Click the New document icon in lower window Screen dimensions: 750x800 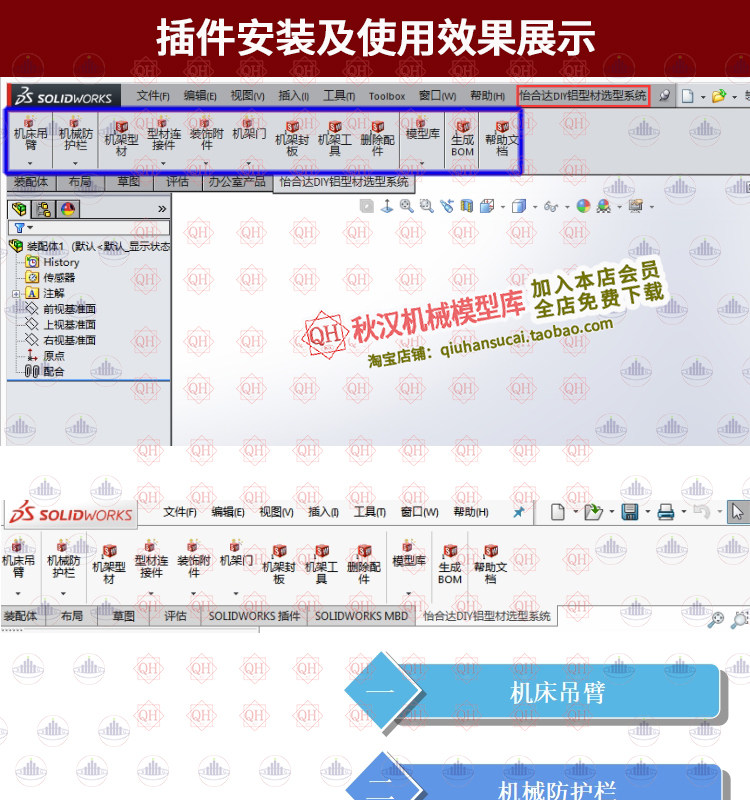[x=558, y=512]
